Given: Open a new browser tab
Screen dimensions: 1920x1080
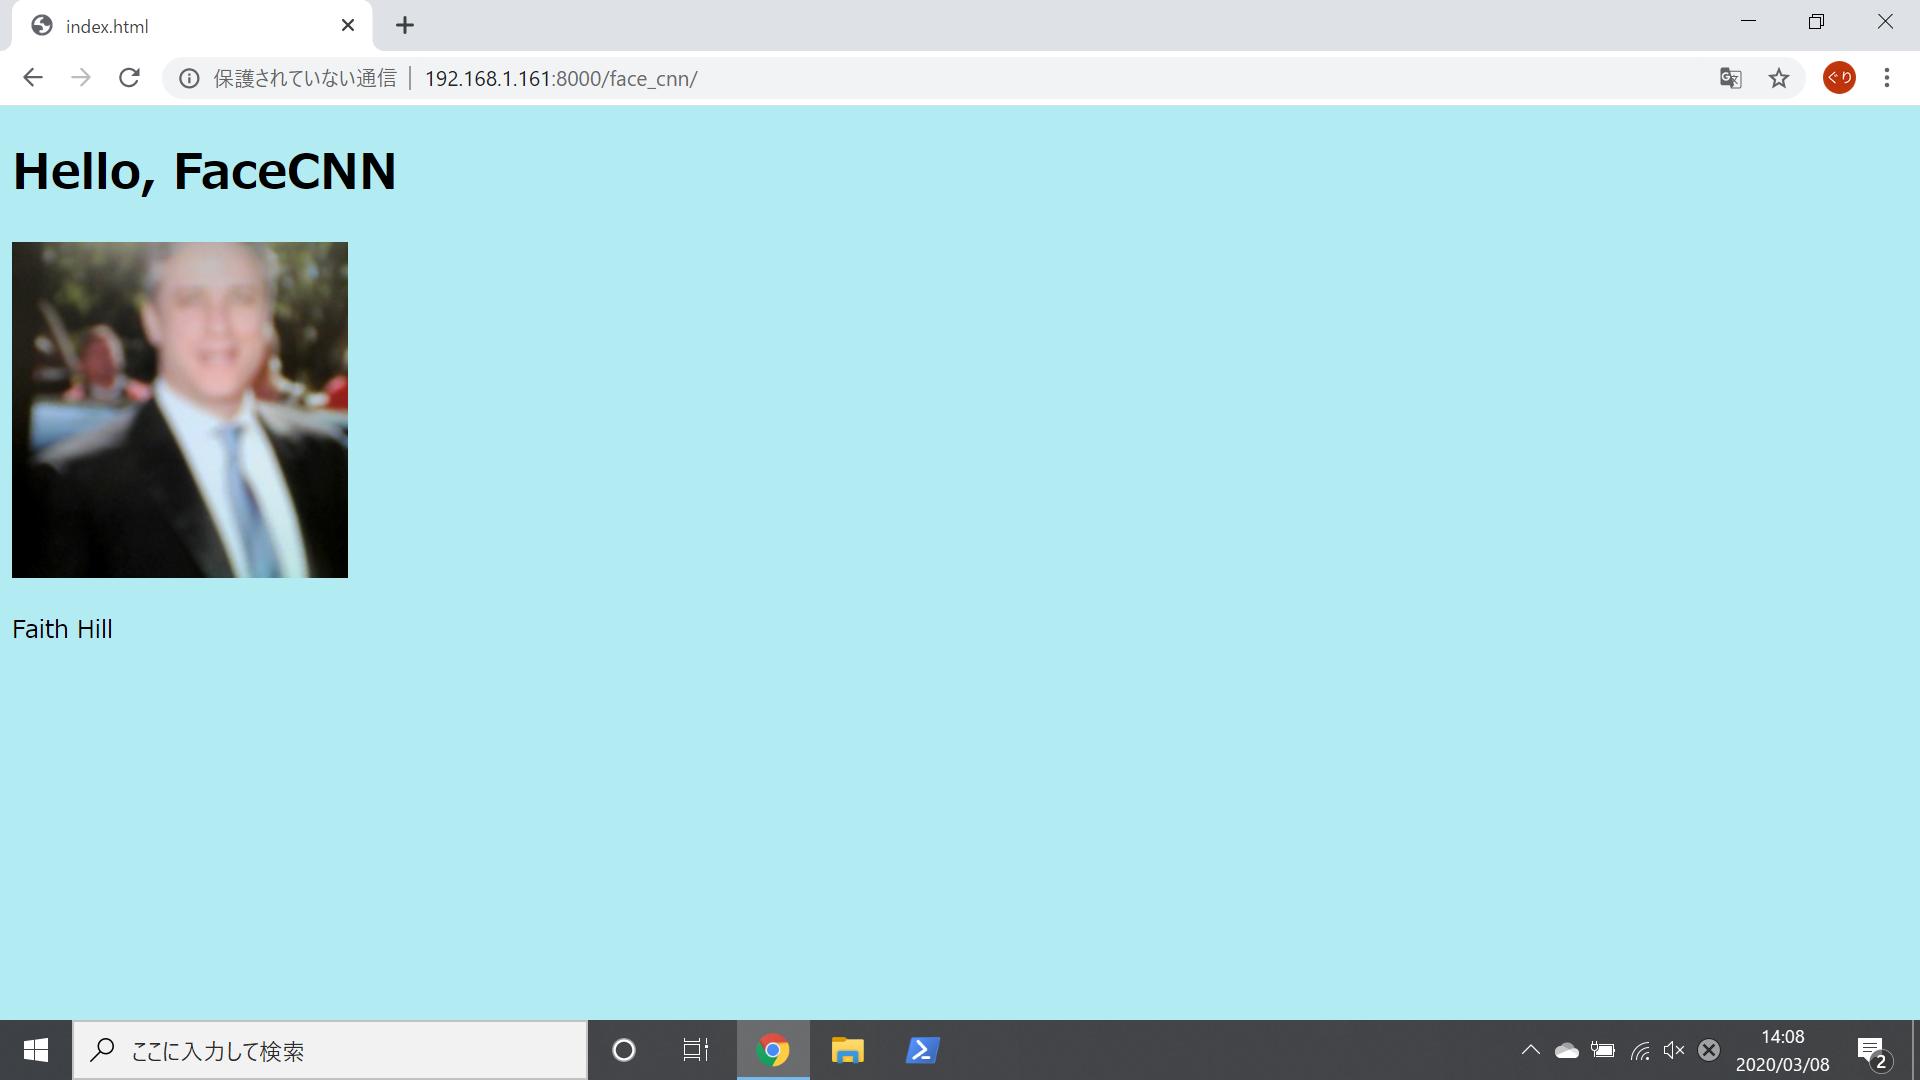Looking at the screenshot, I should [x=404, y=26].
